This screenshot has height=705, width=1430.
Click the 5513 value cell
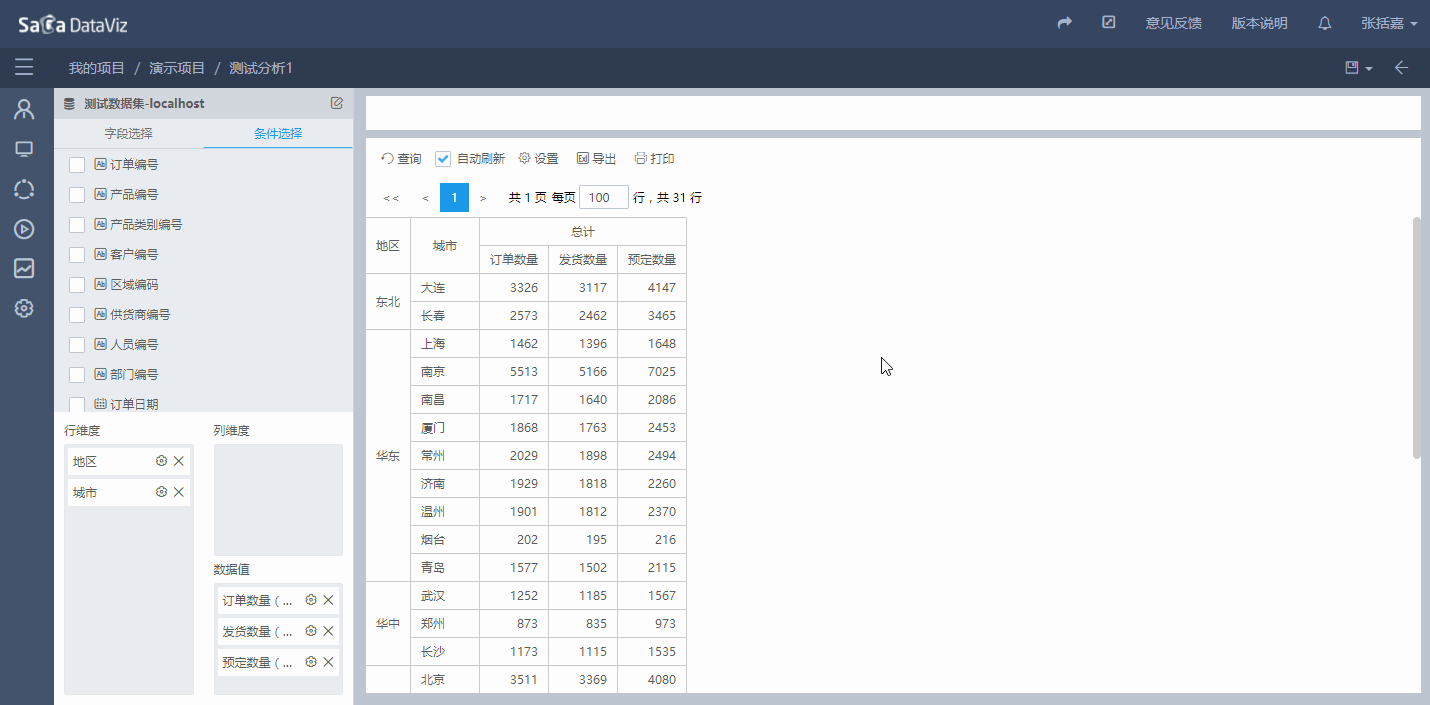(514, 372)
